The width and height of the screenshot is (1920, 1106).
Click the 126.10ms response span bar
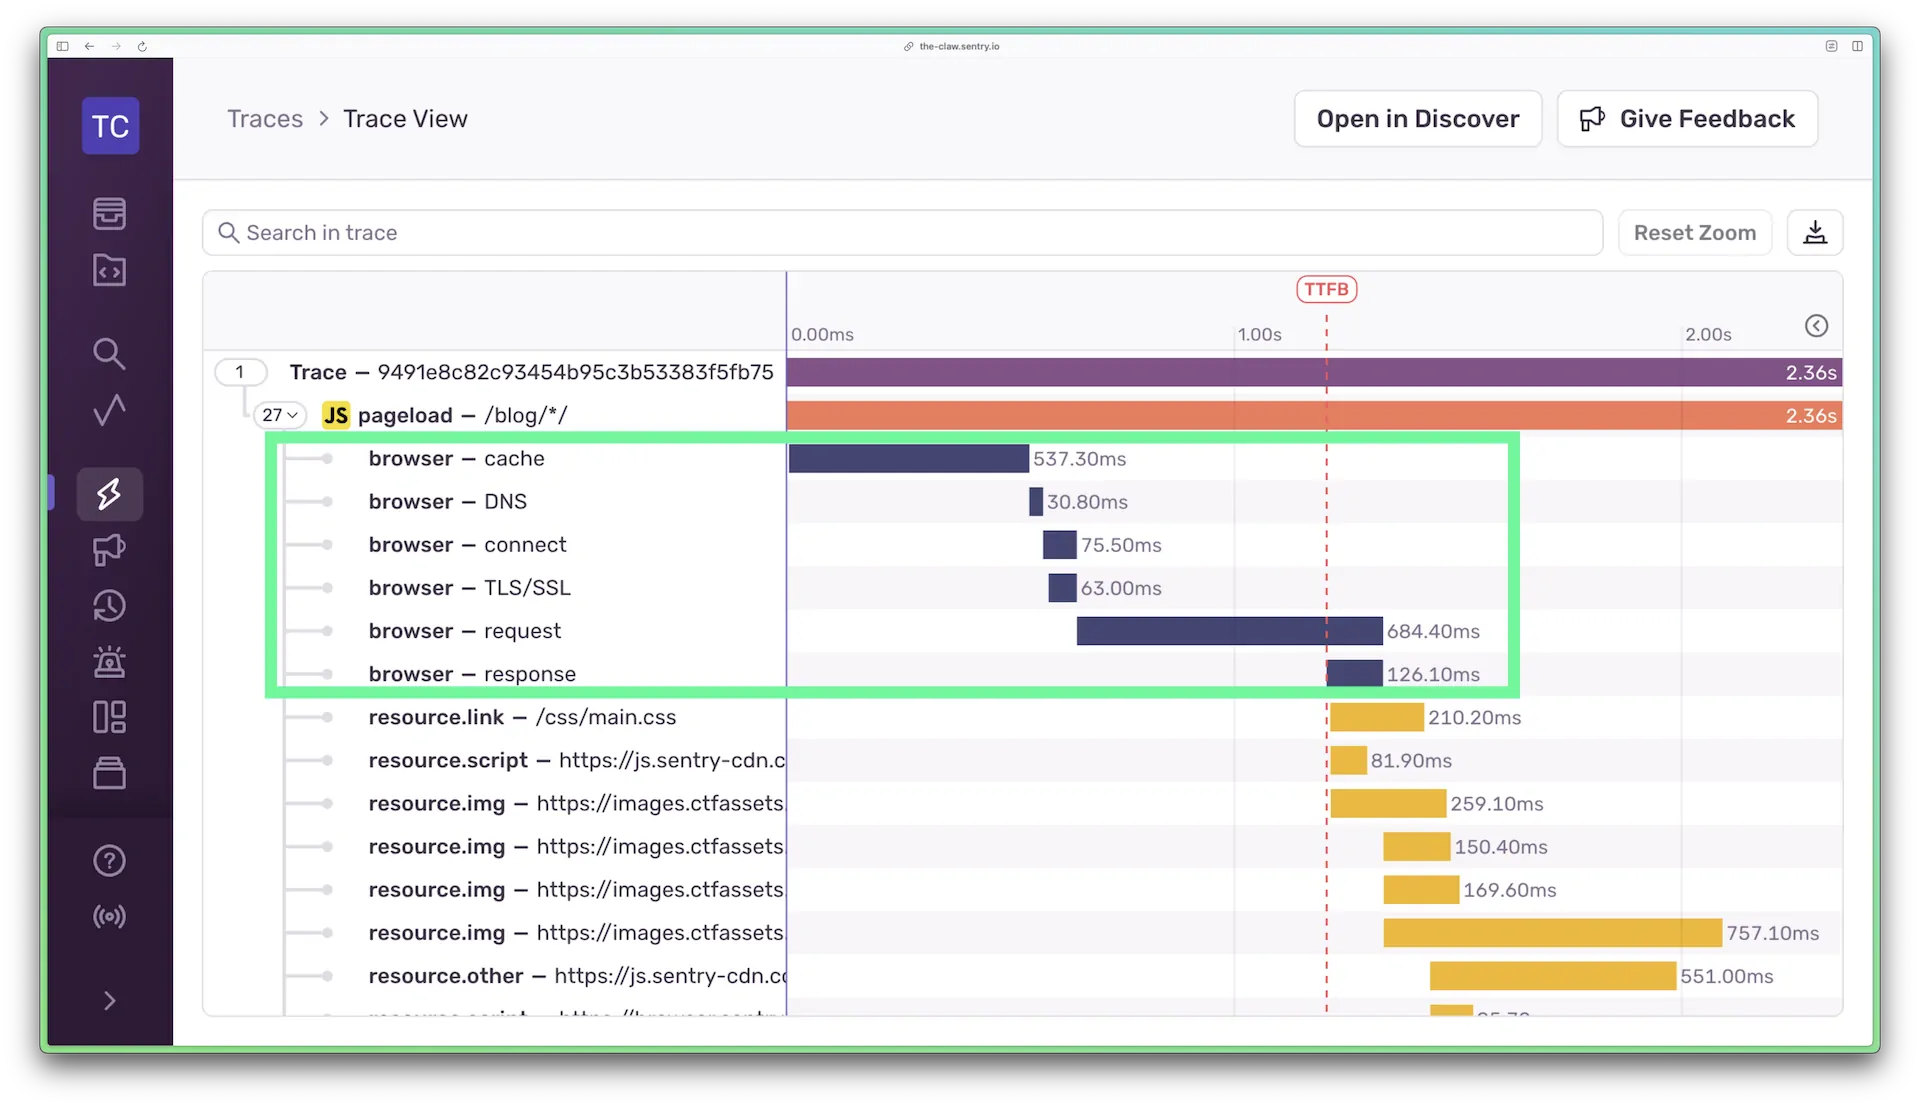click(x=1355, y=673)
